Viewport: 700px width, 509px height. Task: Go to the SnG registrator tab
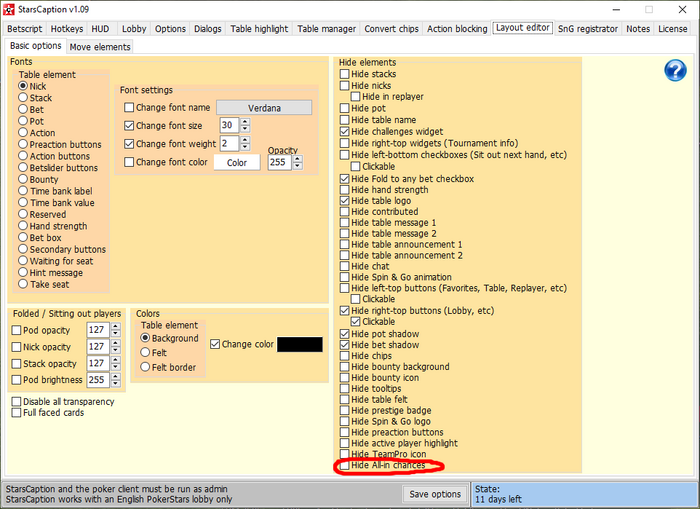click(x=587, y=29)
